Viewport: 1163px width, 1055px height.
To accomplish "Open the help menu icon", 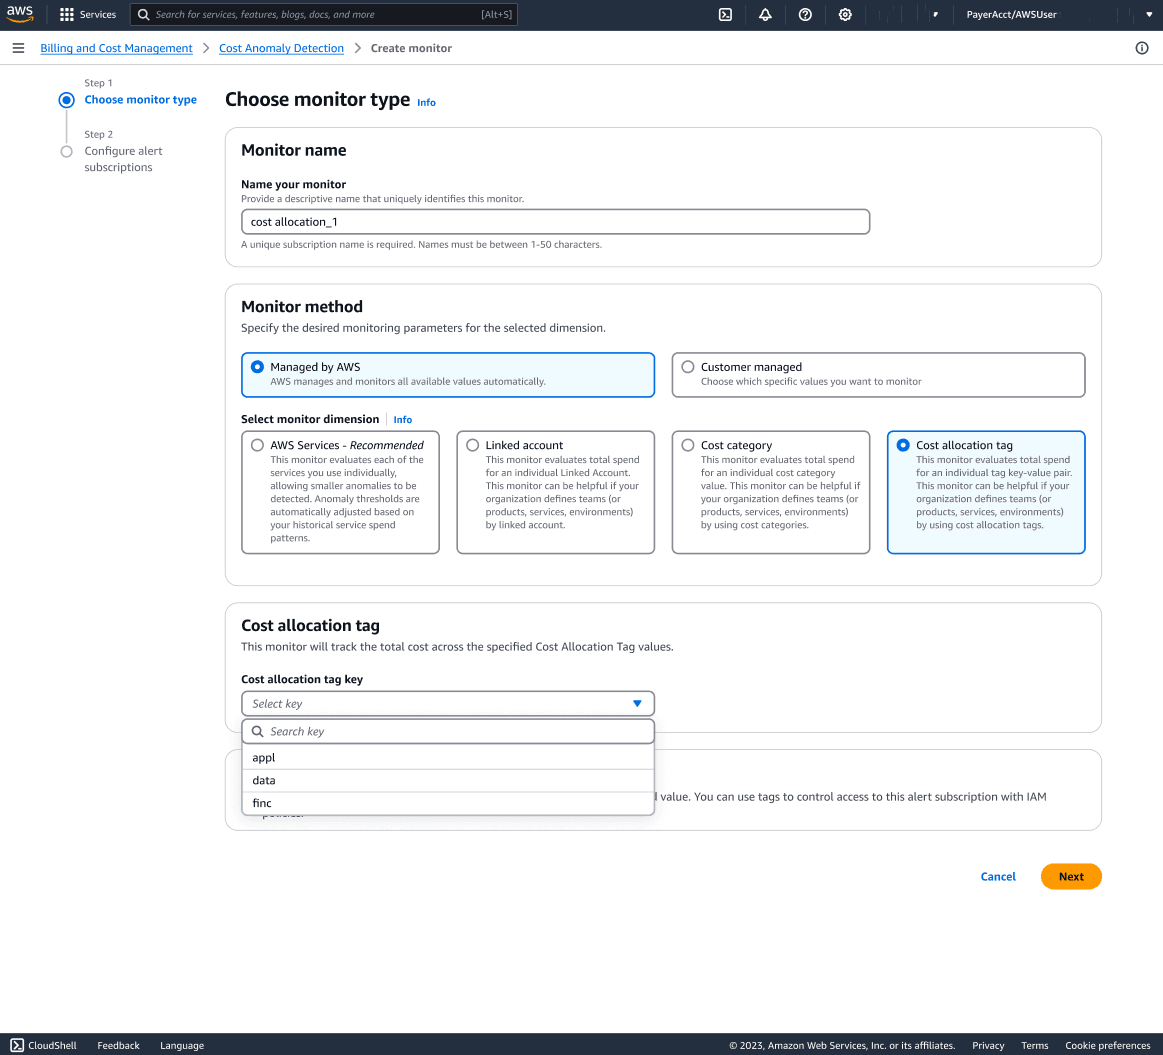I will 805,14.
